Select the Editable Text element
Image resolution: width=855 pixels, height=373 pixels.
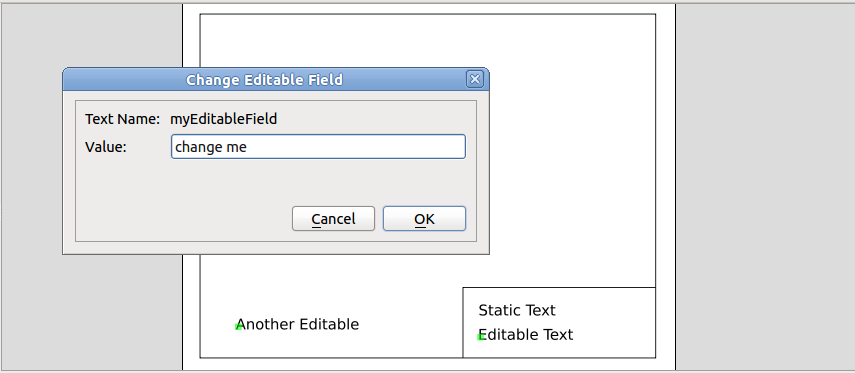click(x=526, y=334)
